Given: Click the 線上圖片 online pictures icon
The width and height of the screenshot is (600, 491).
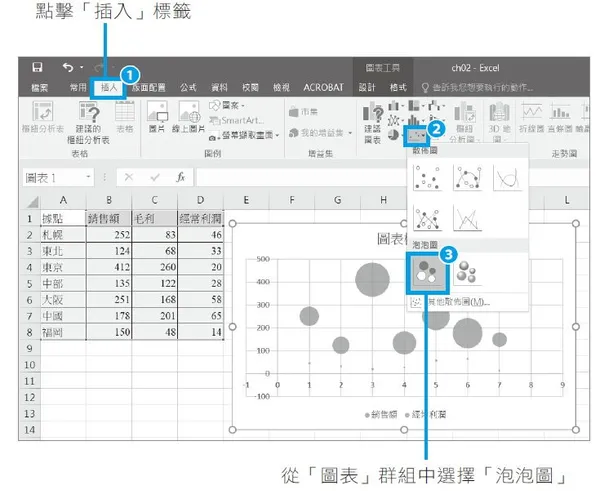Looking at the screenshot, I should coord(189,111).
